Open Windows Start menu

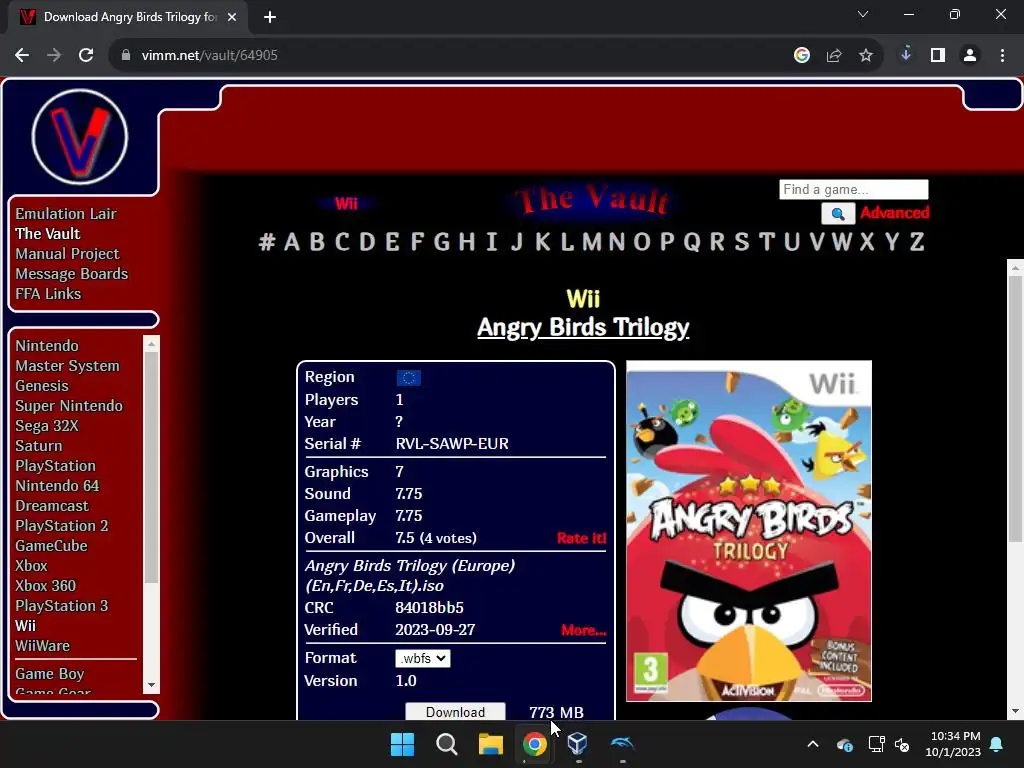click(402, 744)
